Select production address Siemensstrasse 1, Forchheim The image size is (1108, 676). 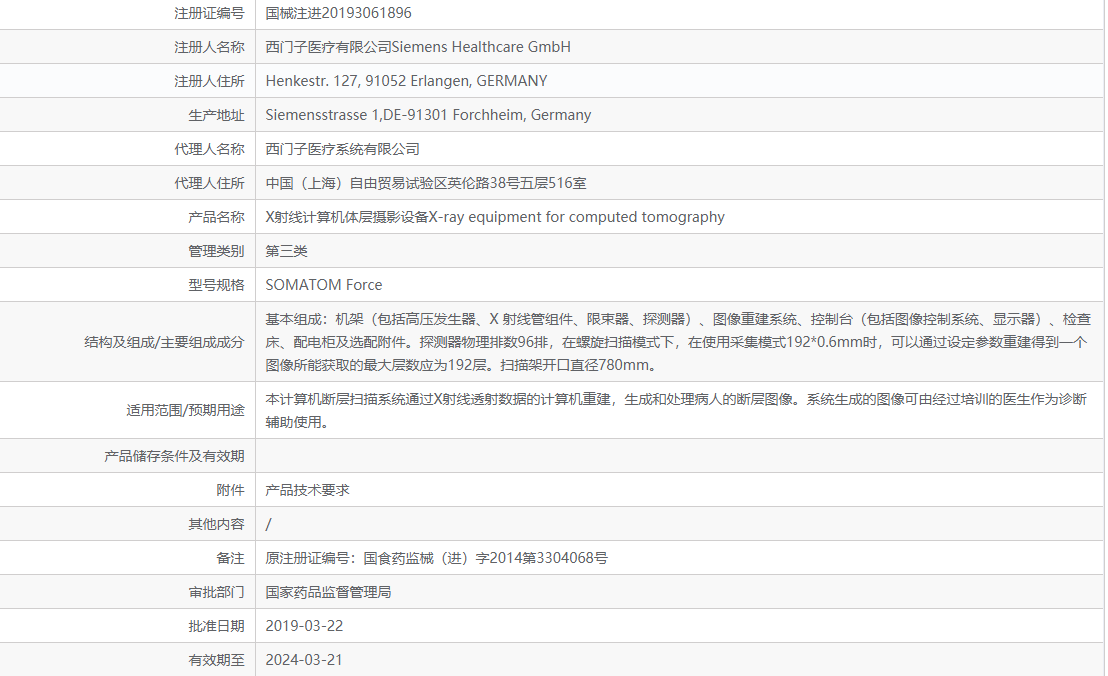point(428,115)
